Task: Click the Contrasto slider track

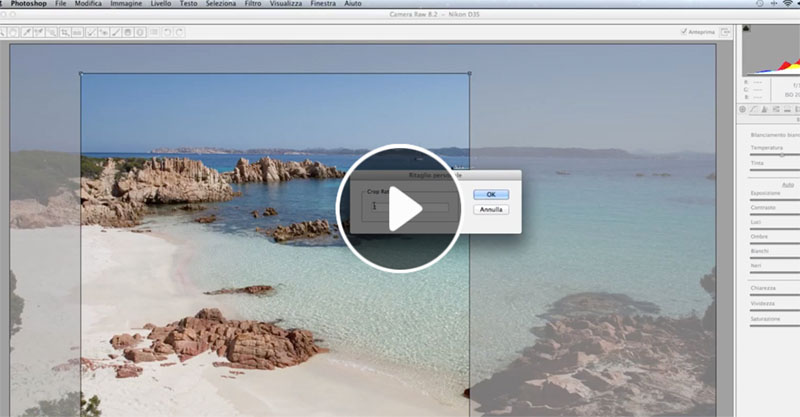Action: [x=775, y=214]
